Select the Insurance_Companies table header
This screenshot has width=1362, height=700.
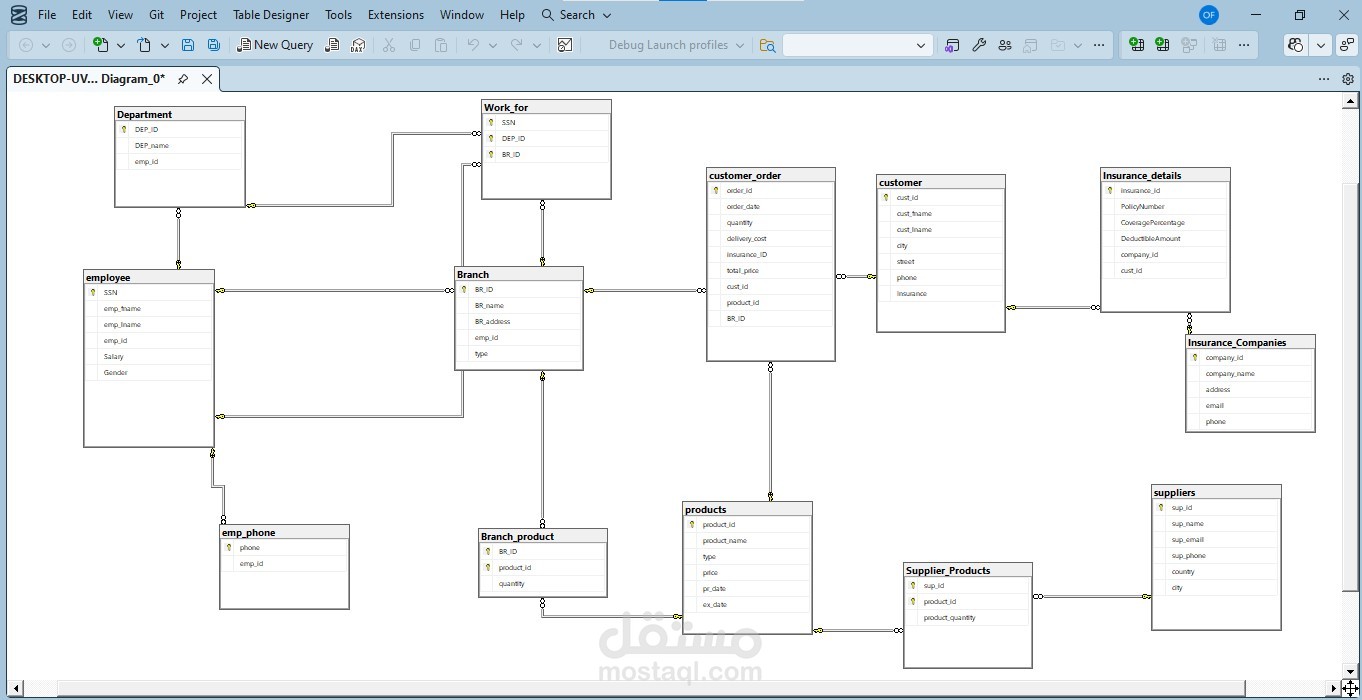1250,342
